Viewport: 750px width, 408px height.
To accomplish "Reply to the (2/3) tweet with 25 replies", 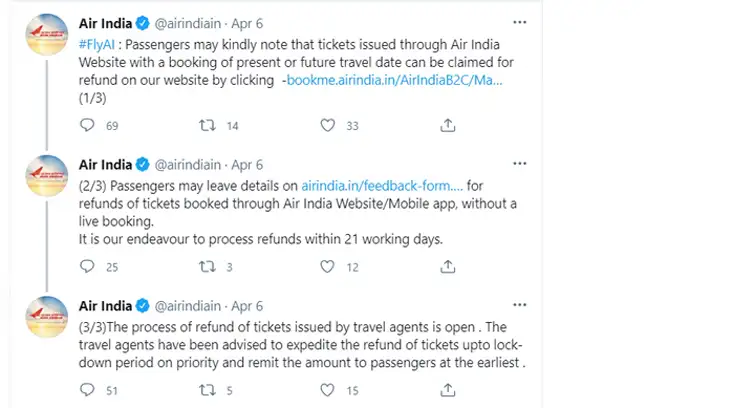I will (87, 266).
